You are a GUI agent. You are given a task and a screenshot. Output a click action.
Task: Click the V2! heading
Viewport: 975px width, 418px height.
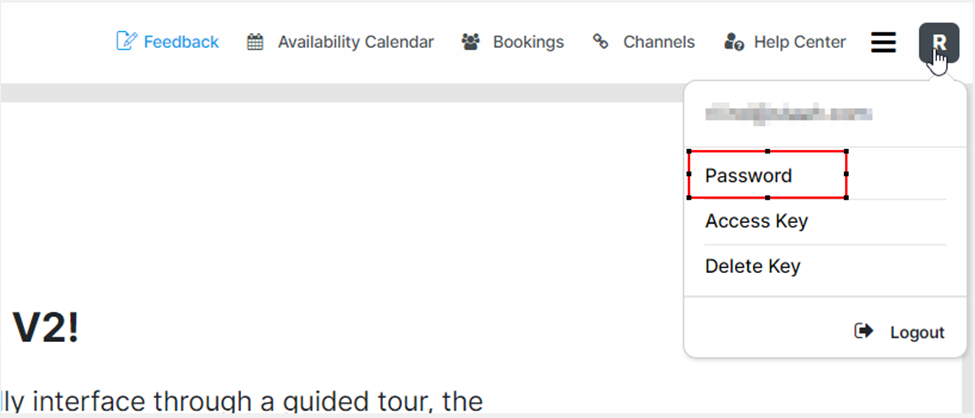(45, 328)
